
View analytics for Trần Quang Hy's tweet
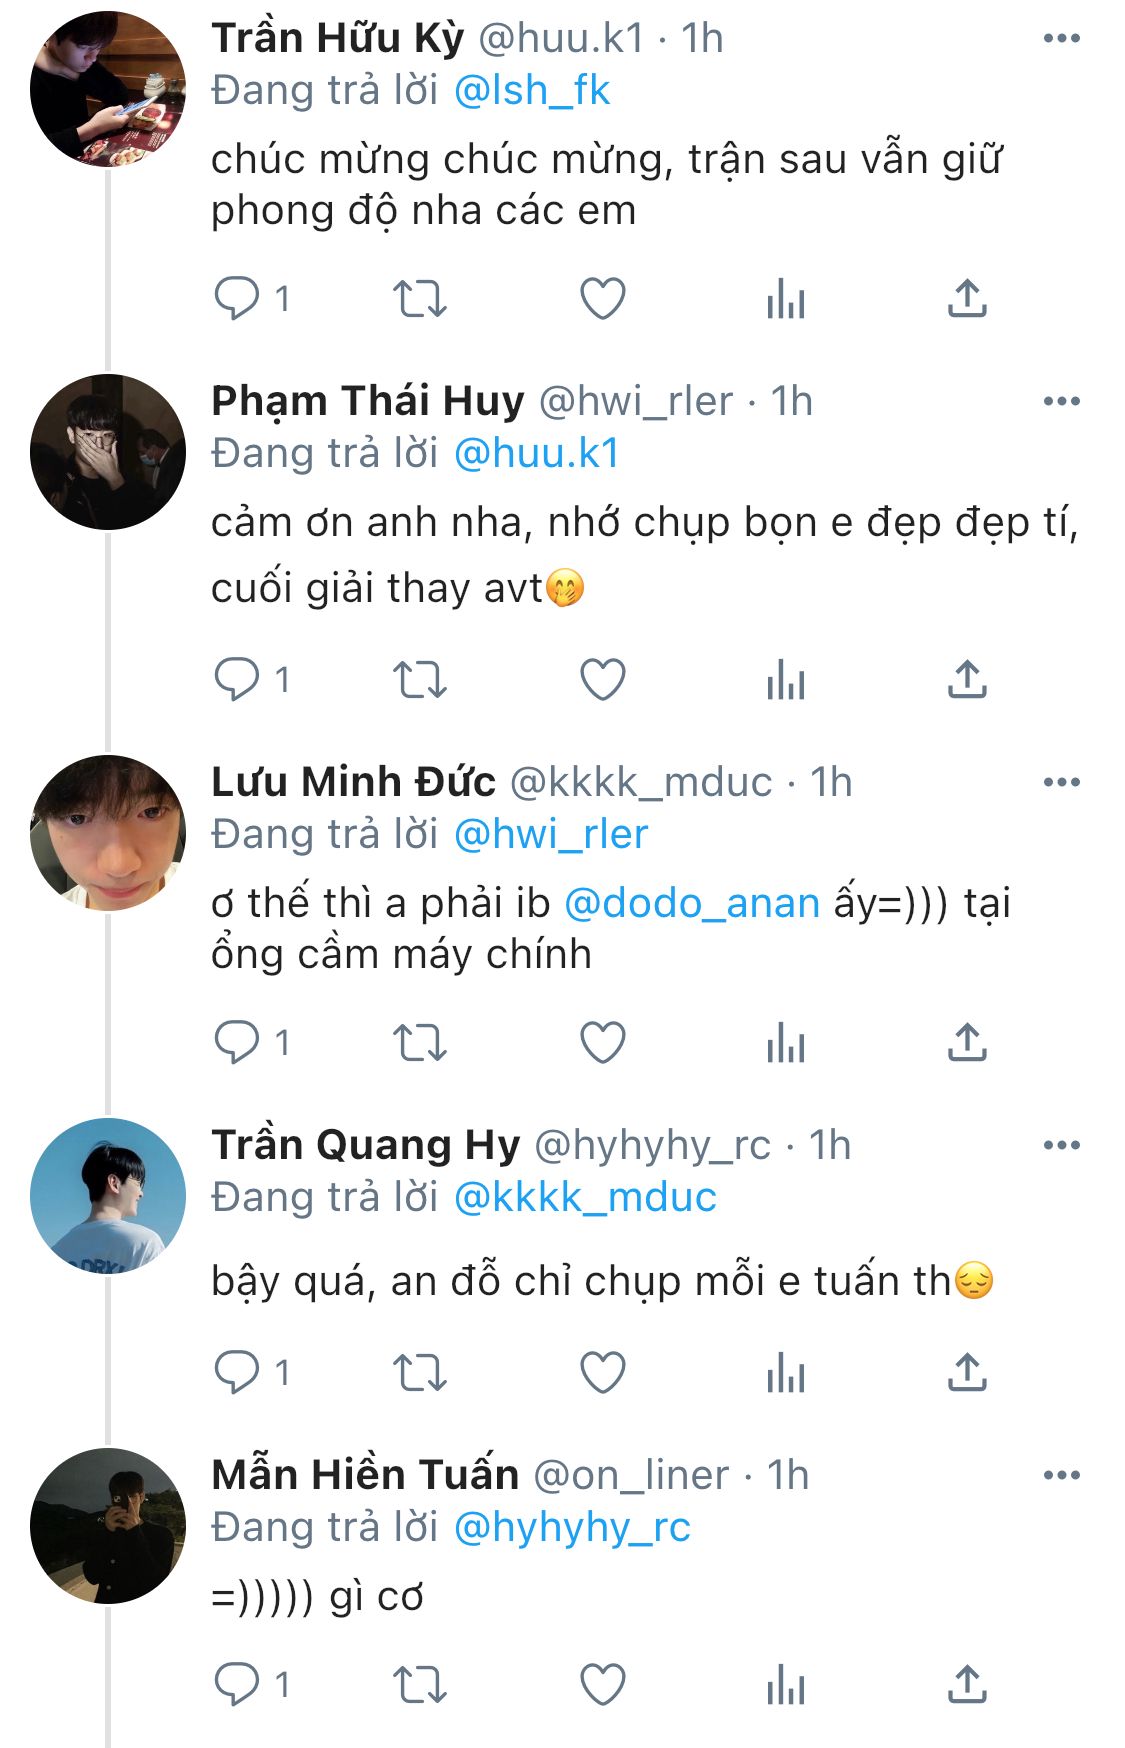[786, 1372]
